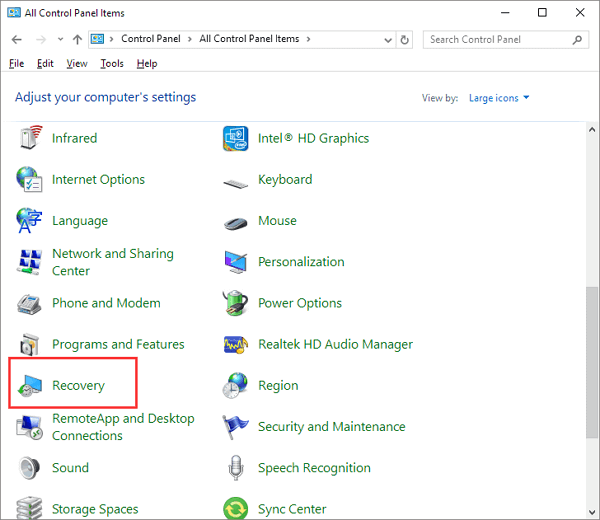Open the Programs and Features link
Screen dimensions: 600x520
click(118, 344)
